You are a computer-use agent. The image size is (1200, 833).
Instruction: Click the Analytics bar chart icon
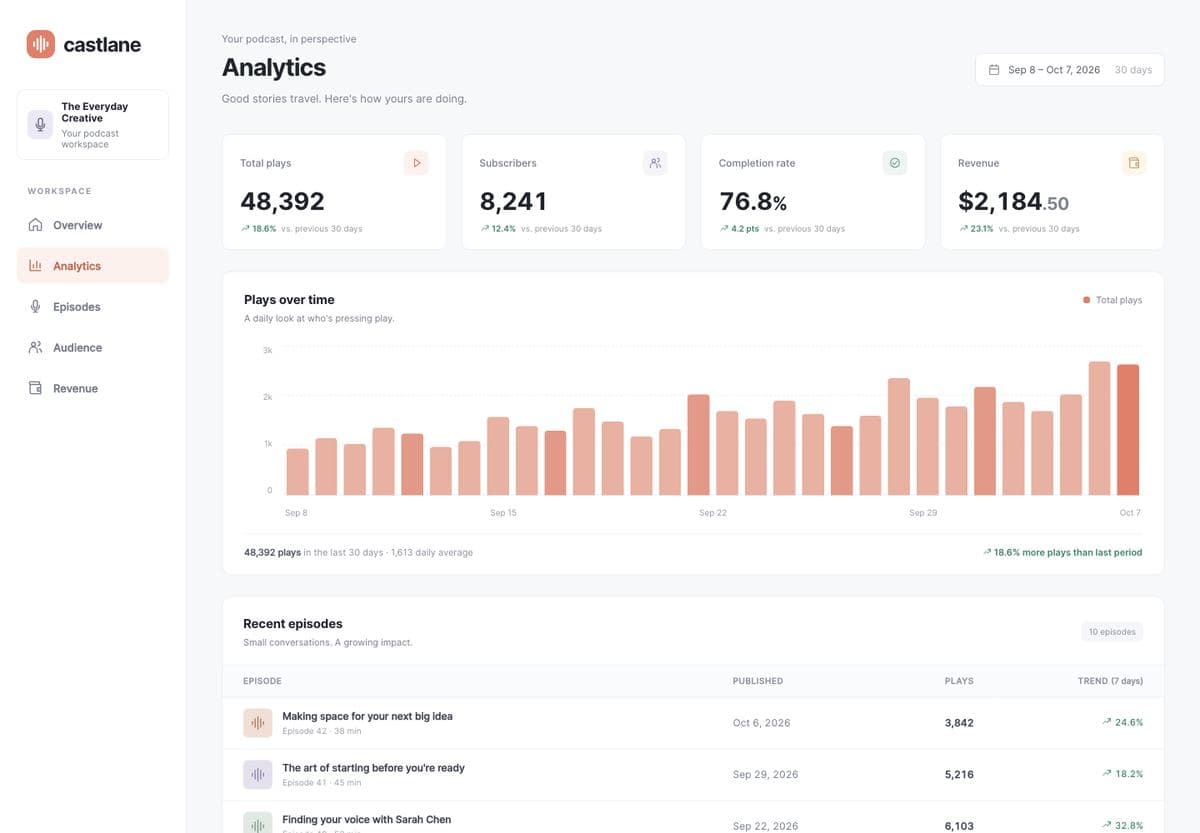[35, 266]
